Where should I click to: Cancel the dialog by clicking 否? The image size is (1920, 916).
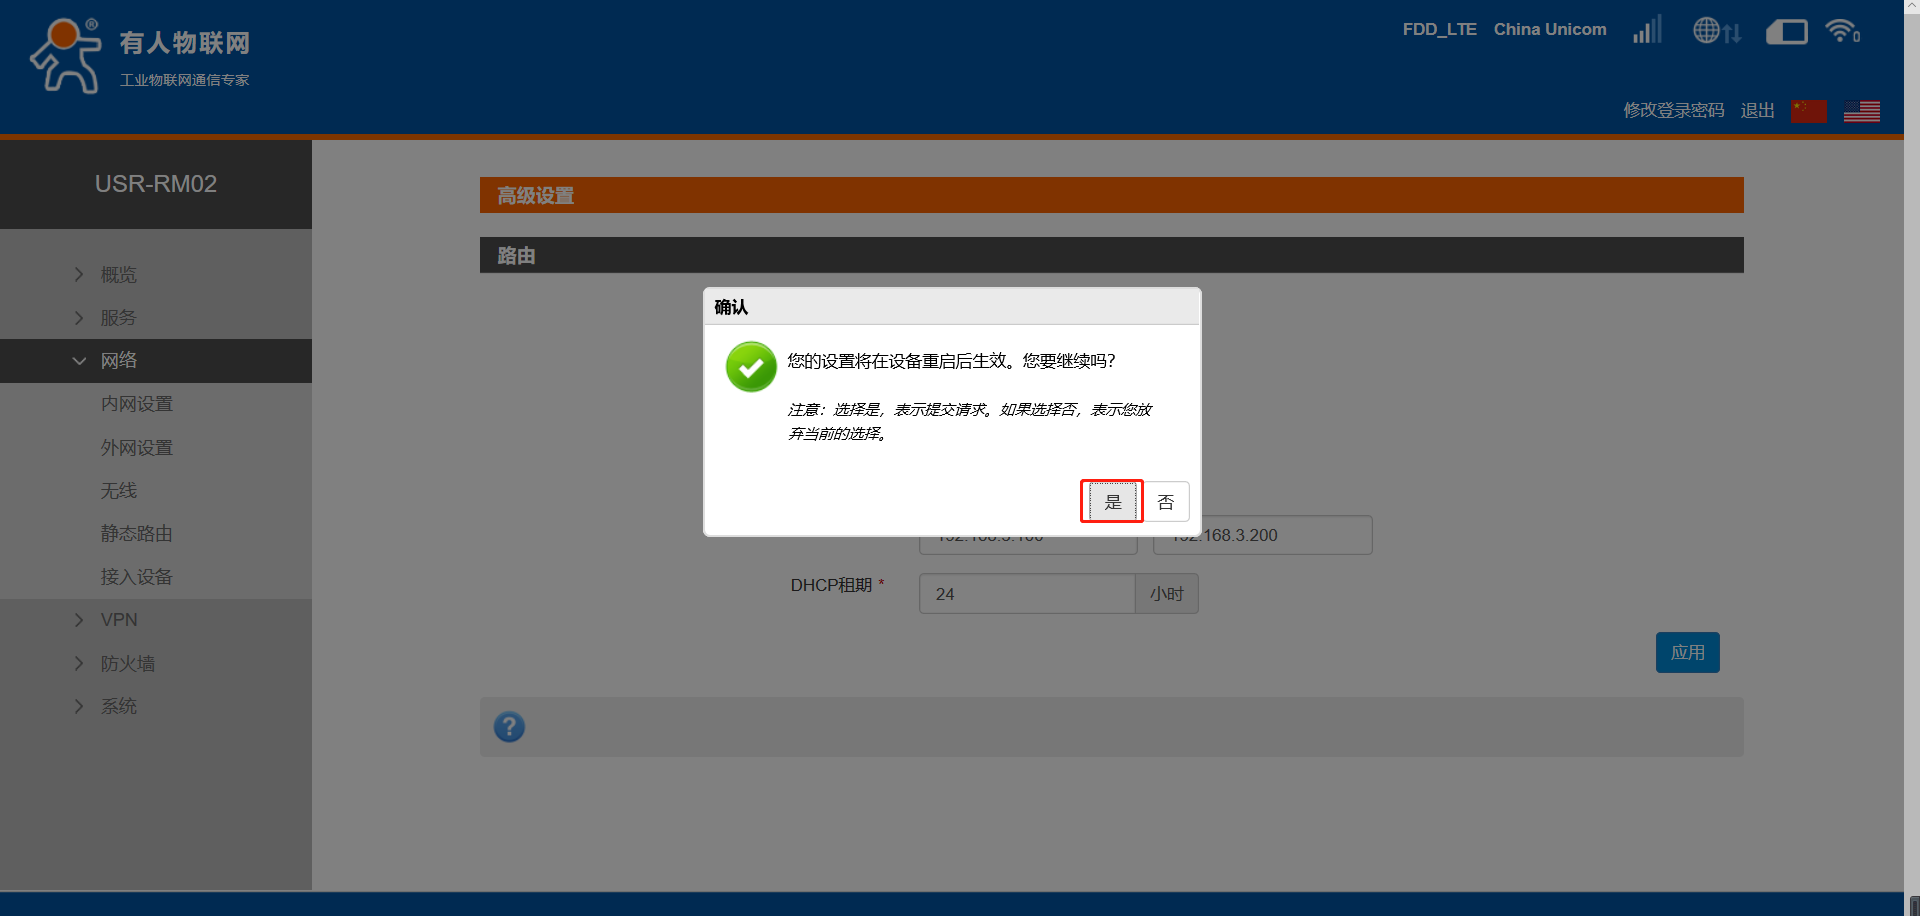tap(1166, 502)
